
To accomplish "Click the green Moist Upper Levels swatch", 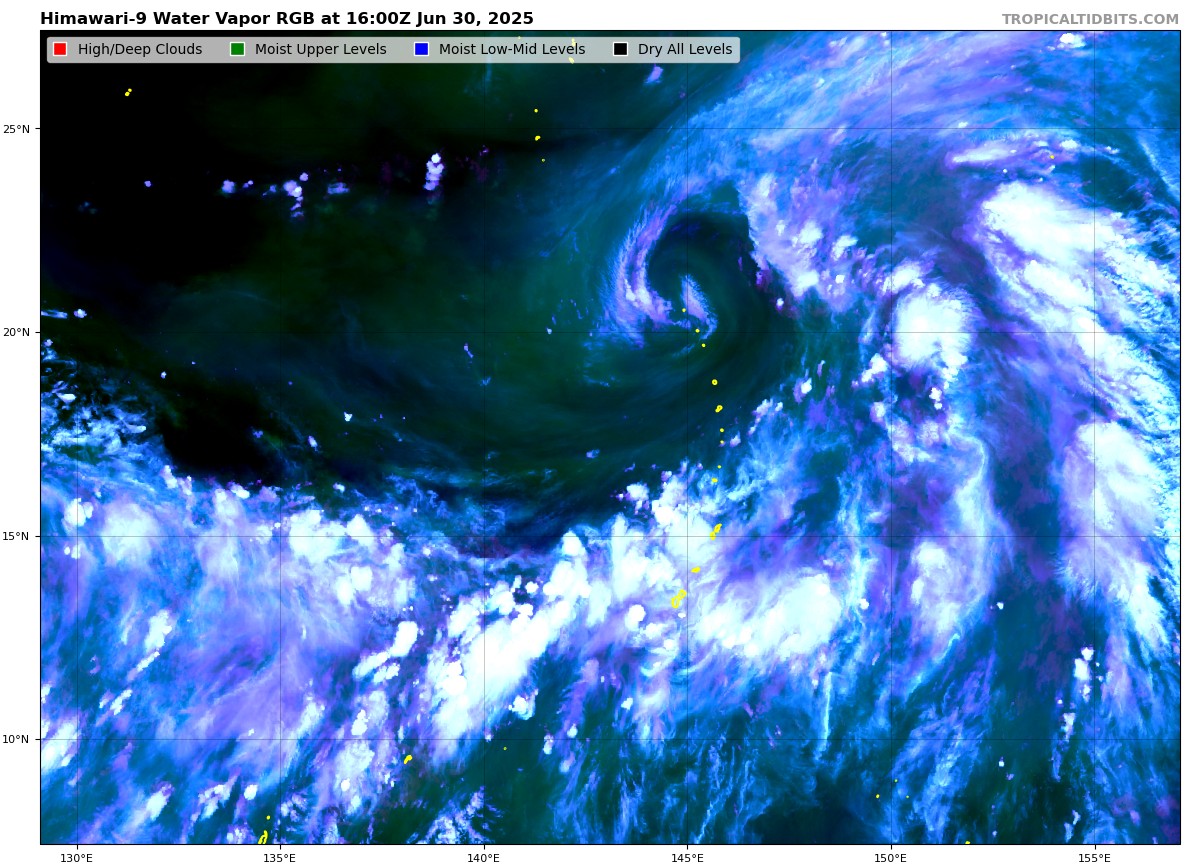I will (237, 49).
